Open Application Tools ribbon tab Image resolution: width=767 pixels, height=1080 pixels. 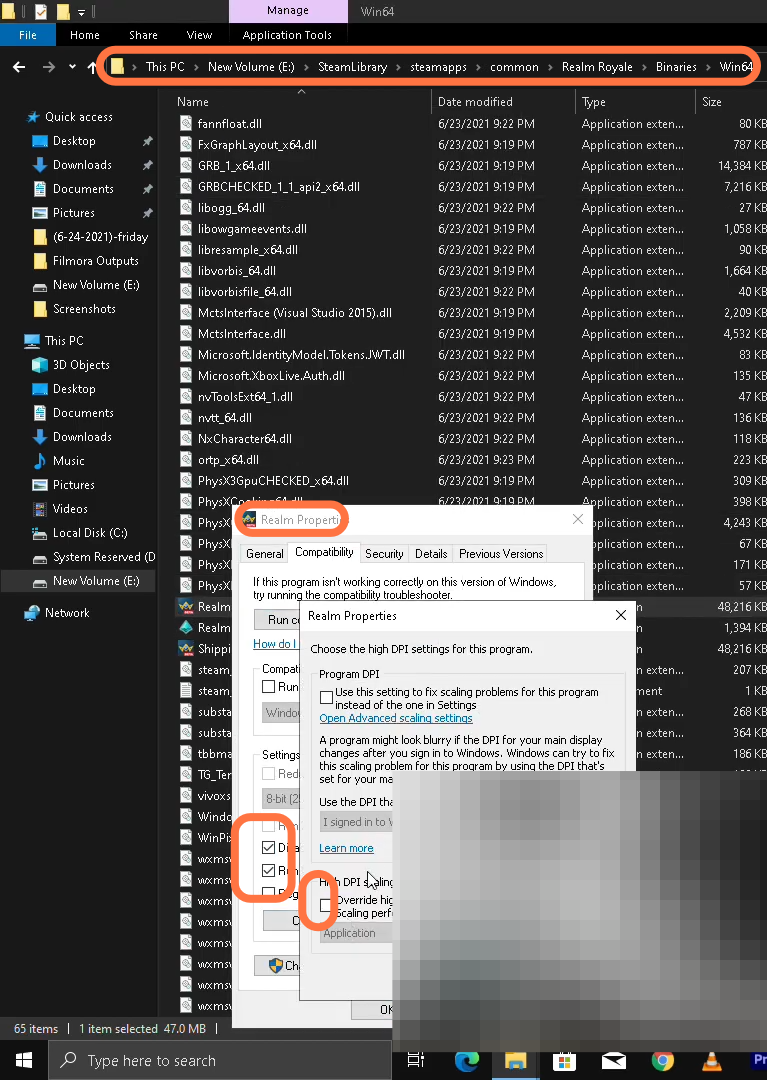(x=287, y=35)
